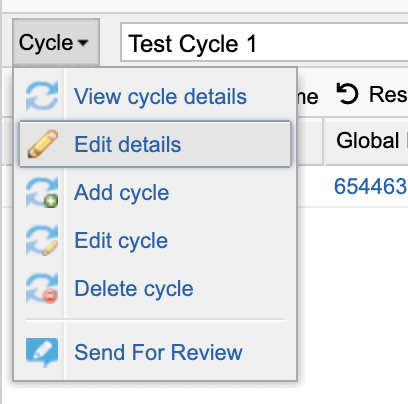The height and width of the screenshot is (404, 408).
Task: Click the Res button text next to arrow
Action: coord(388,94)
